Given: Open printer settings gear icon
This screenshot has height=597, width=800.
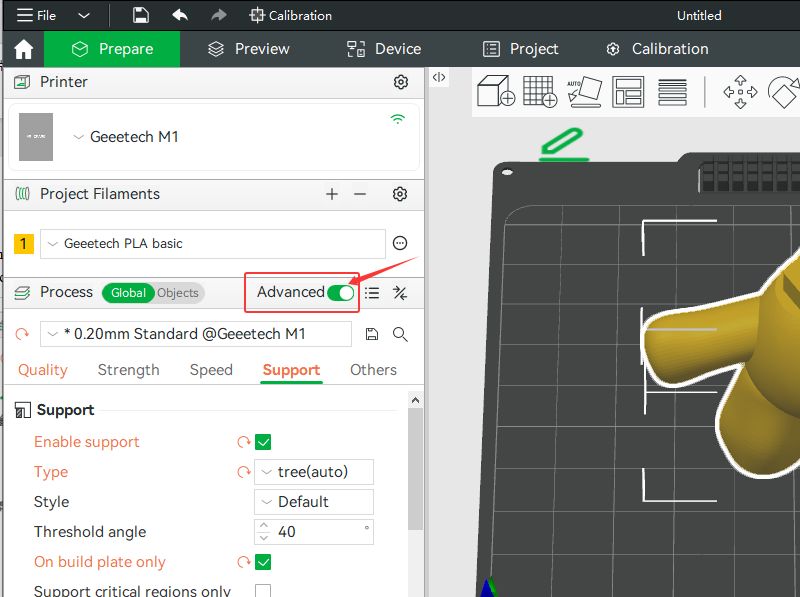Looking at the screenshot, I should click(x=401, y=82).
